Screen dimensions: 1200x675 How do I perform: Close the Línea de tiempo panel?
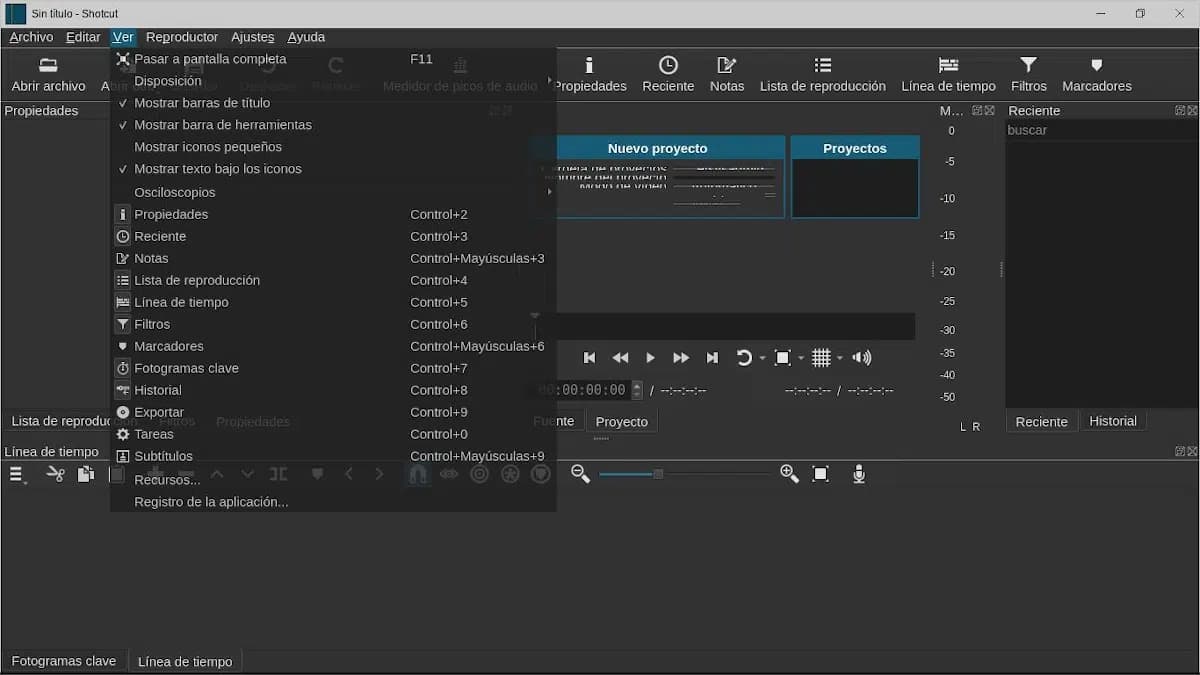coord(1190,452)
